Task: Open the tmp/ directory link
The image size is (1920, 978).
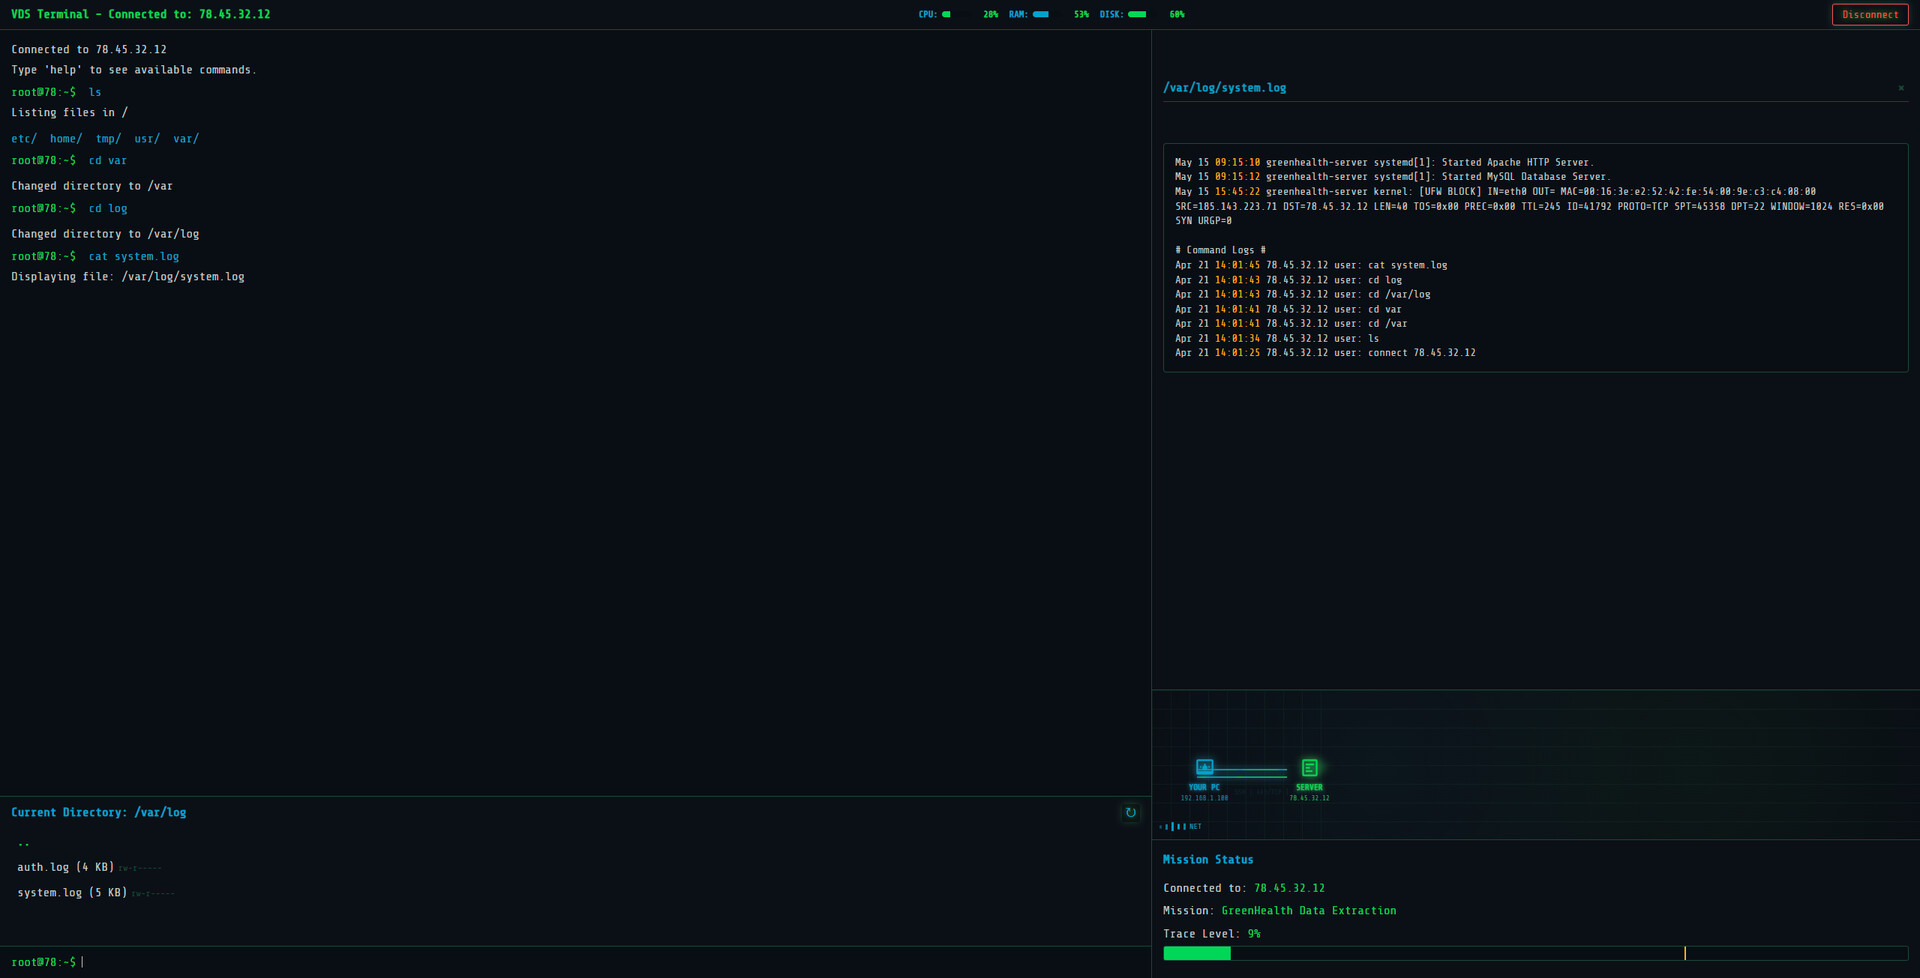Action: tap(107, 138)
